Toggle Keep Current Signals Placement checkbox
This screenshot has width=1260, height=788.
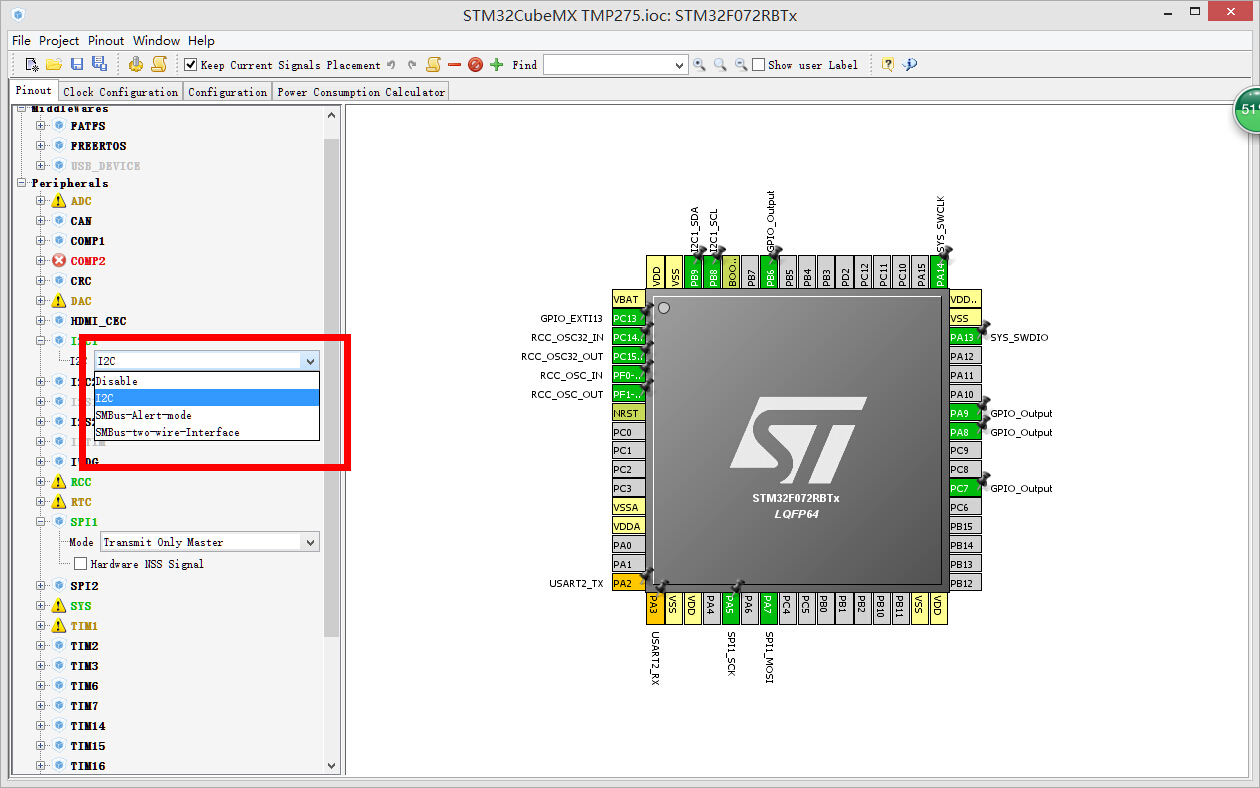click(x=191, y=64)
